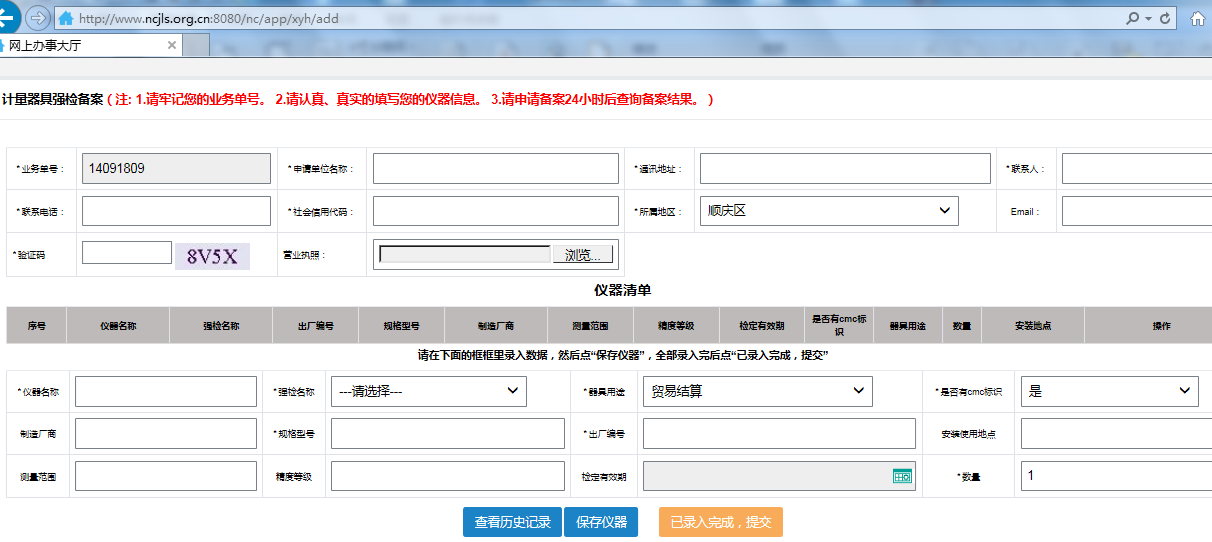
Task: Click the 规格型号 input field
Action: pos(448,433)
